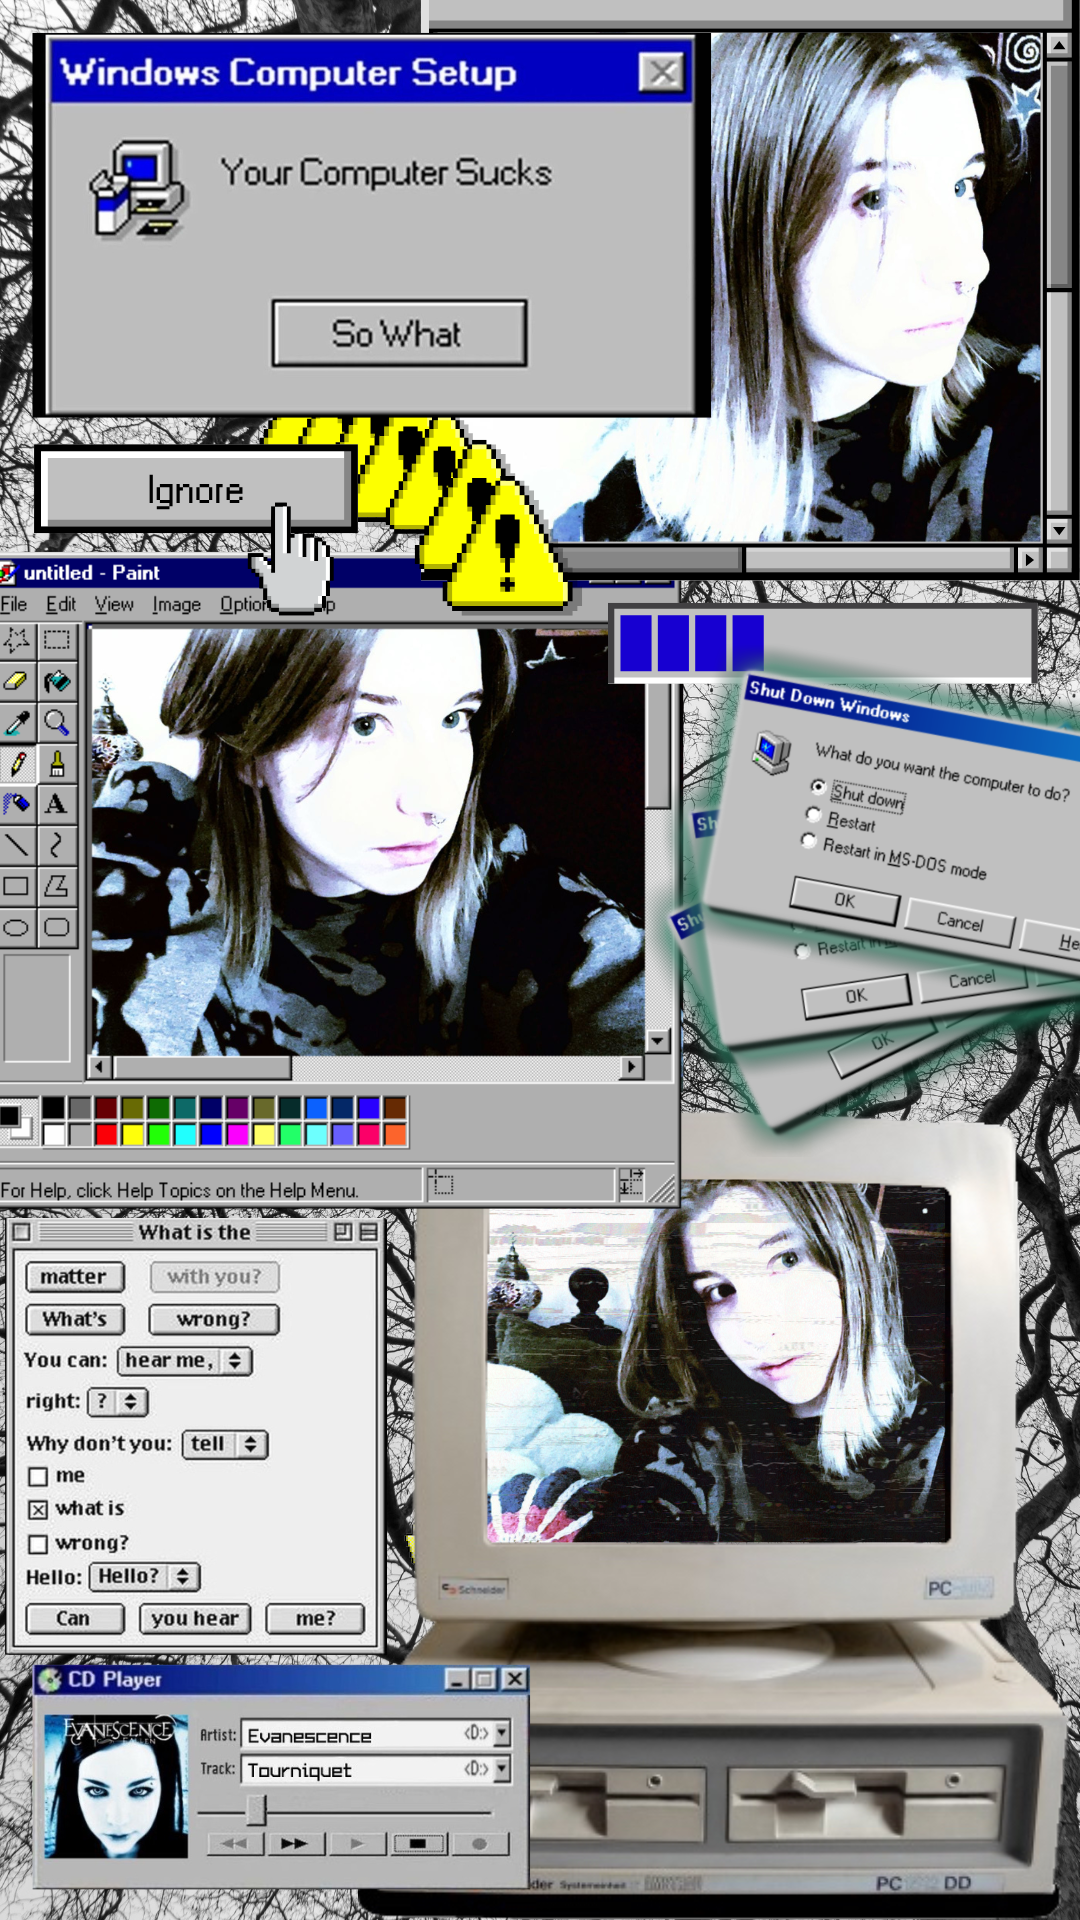Open the 'right:' question mark popup
1080x1920 pixels.
[118, 1402]
